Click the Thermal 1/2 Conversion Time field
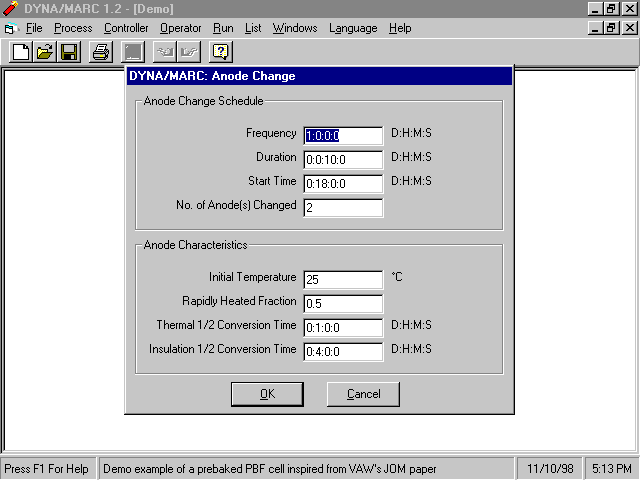This screenshot has height=480, width=640. [343, 328]
